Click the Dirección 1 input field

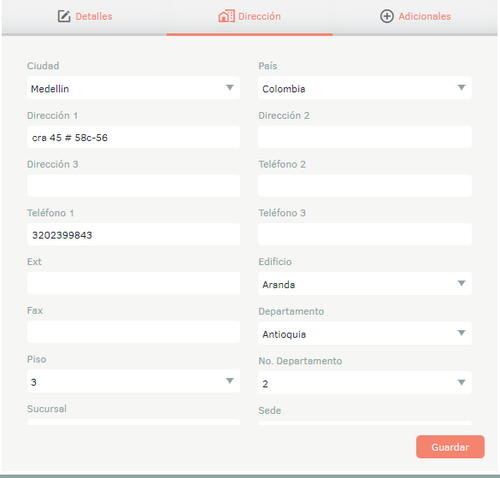pos(133,137)
